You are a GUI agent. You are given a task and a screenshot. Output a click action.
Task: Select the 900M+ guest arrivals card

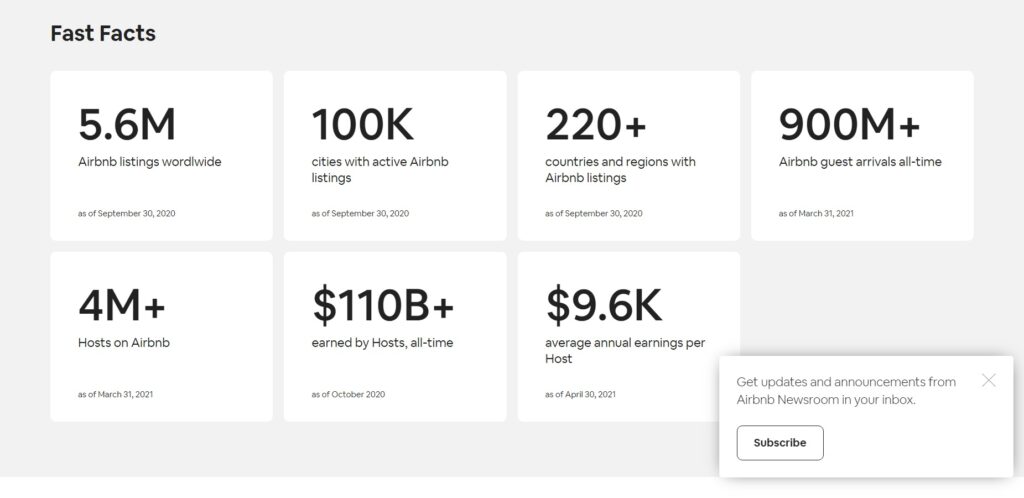coord(862,156)
